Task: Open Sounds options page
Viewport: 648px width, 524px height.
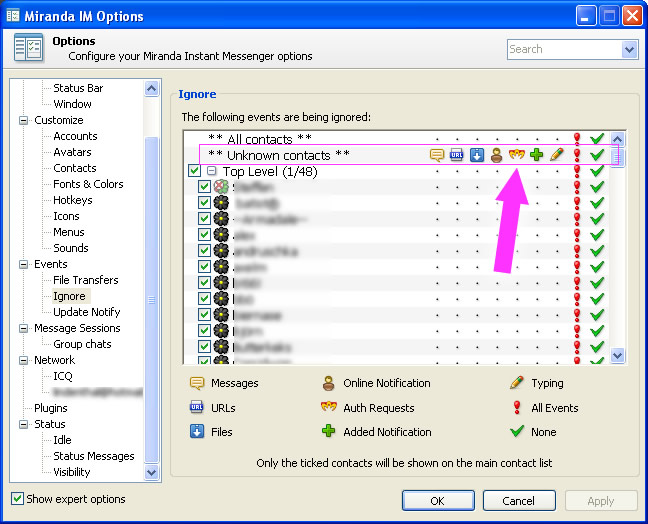Action: pyautogui.click(x=71, y=248)
